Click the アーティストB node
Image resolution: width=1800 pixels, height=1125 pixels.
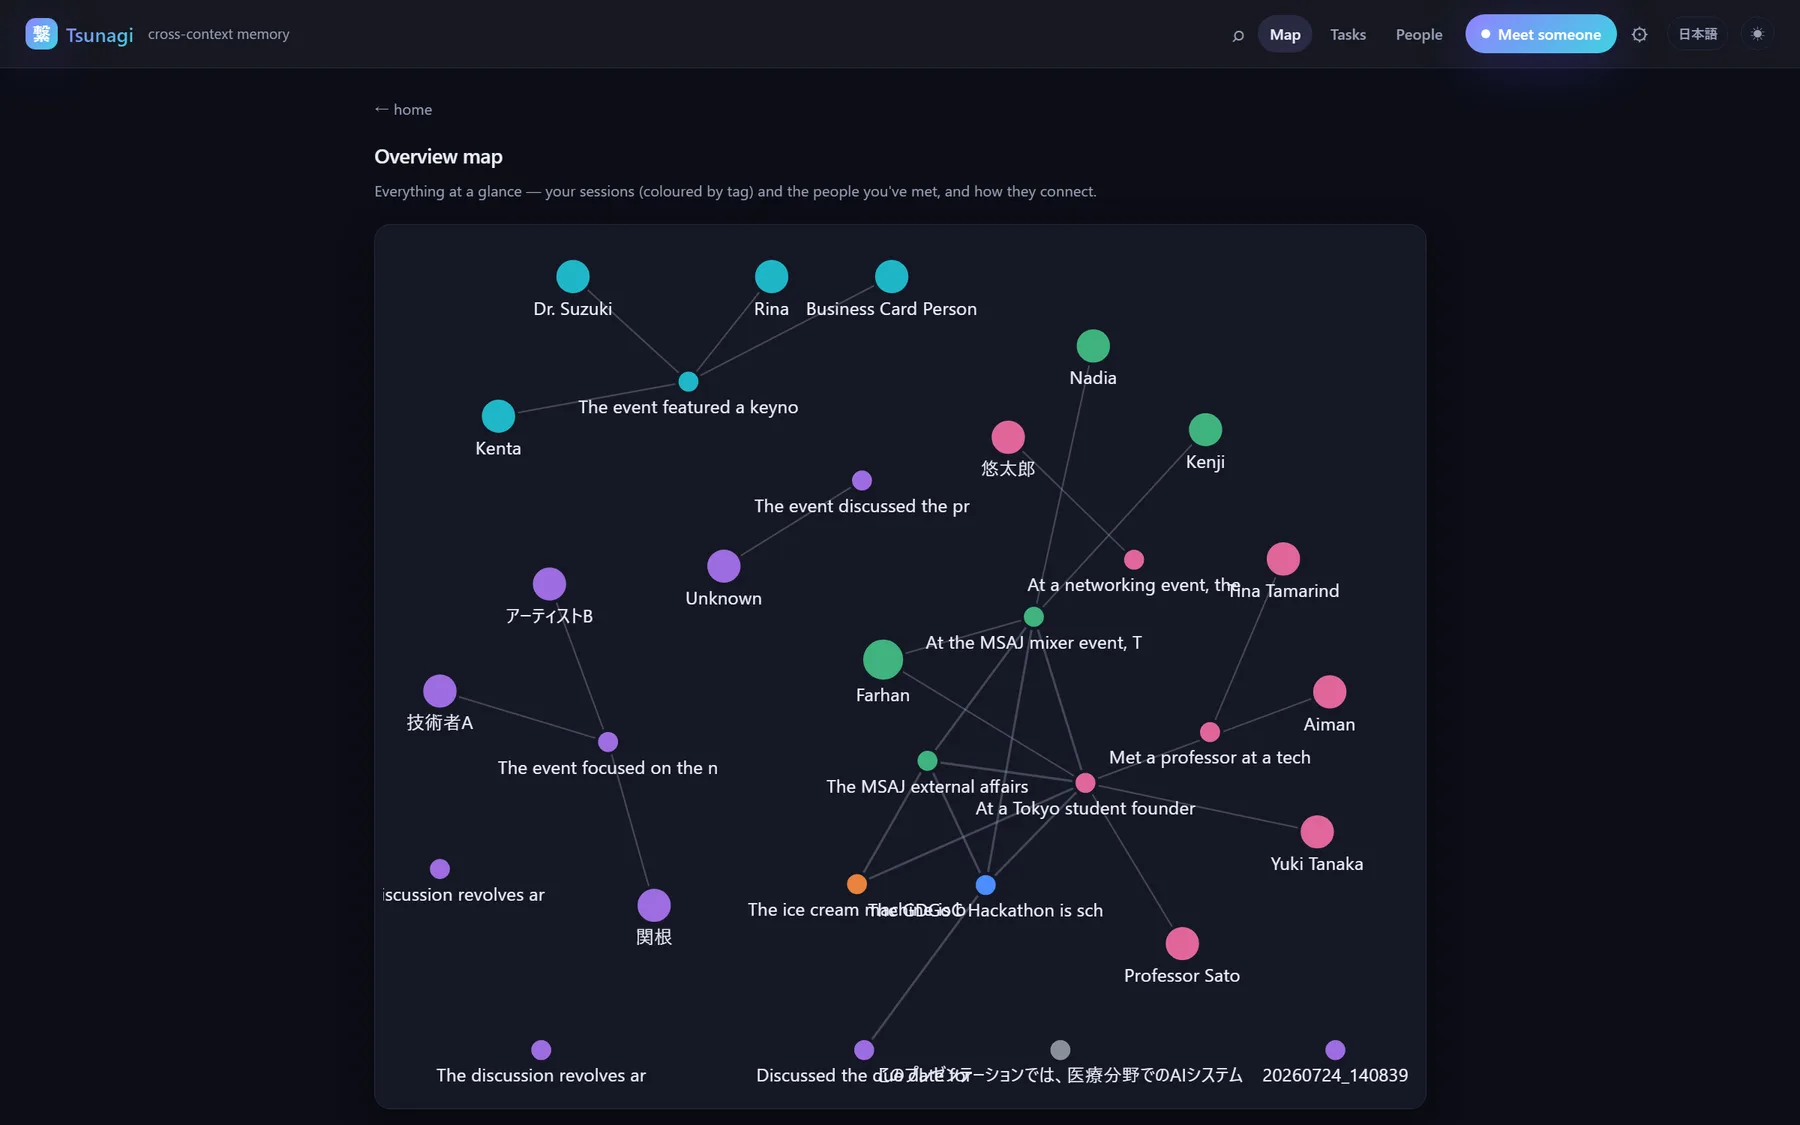[x=549, y=584]
